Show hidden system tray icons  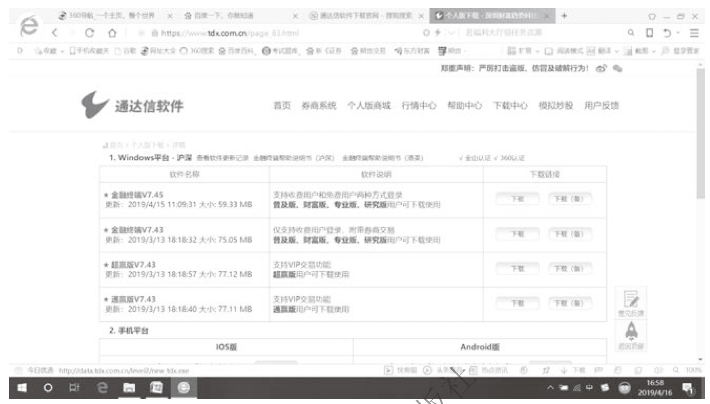(550, 388)
